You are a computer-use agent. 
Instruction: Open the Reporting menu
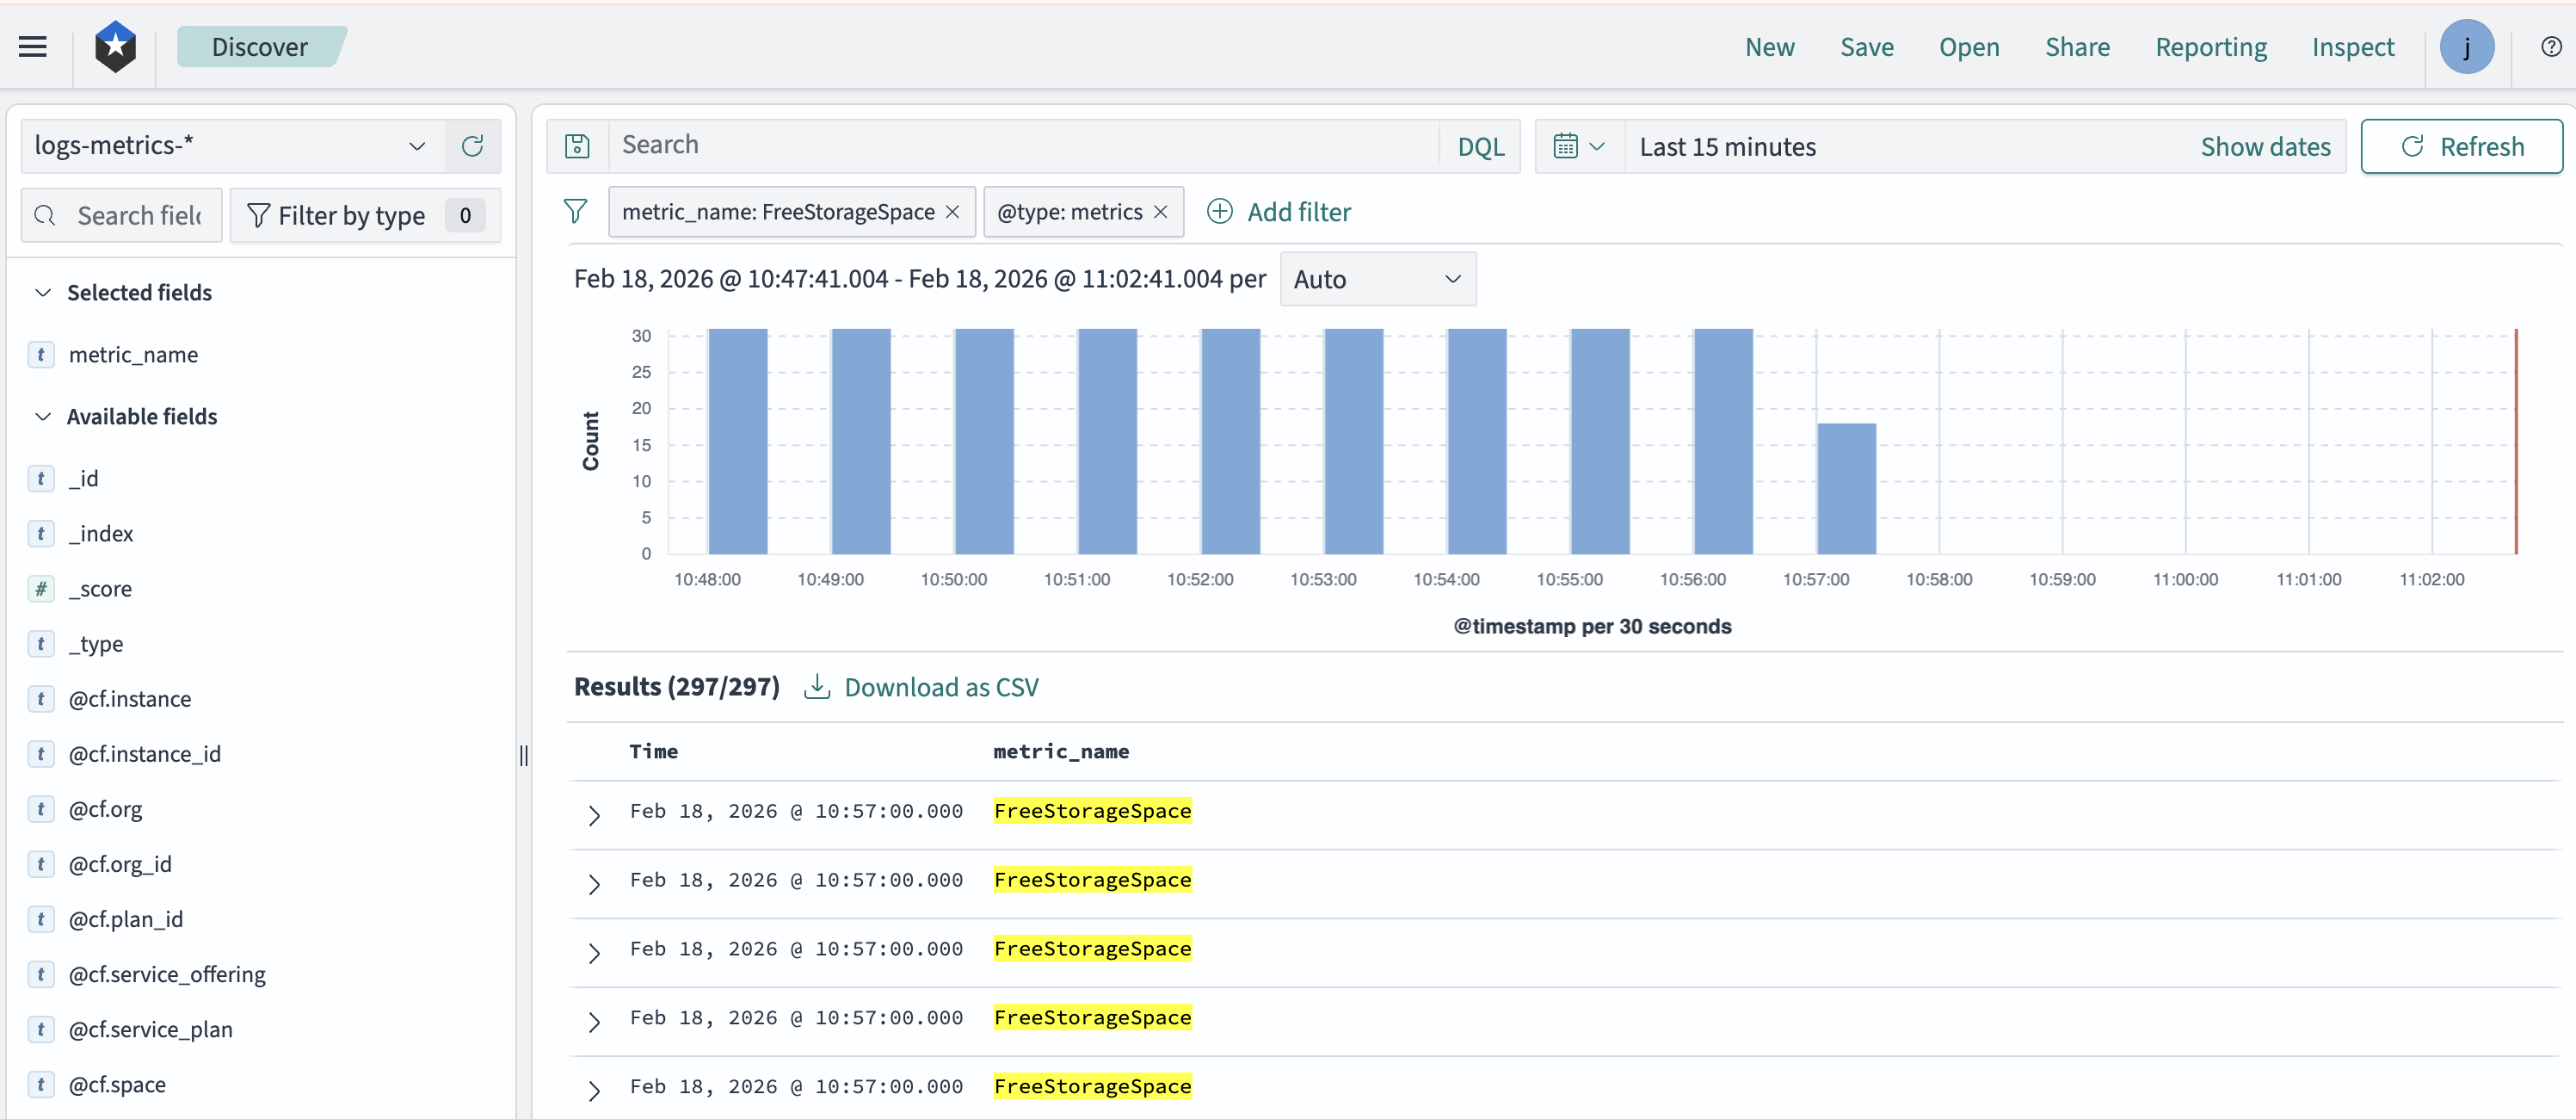pyautogui.click(x=2210, y=47)
